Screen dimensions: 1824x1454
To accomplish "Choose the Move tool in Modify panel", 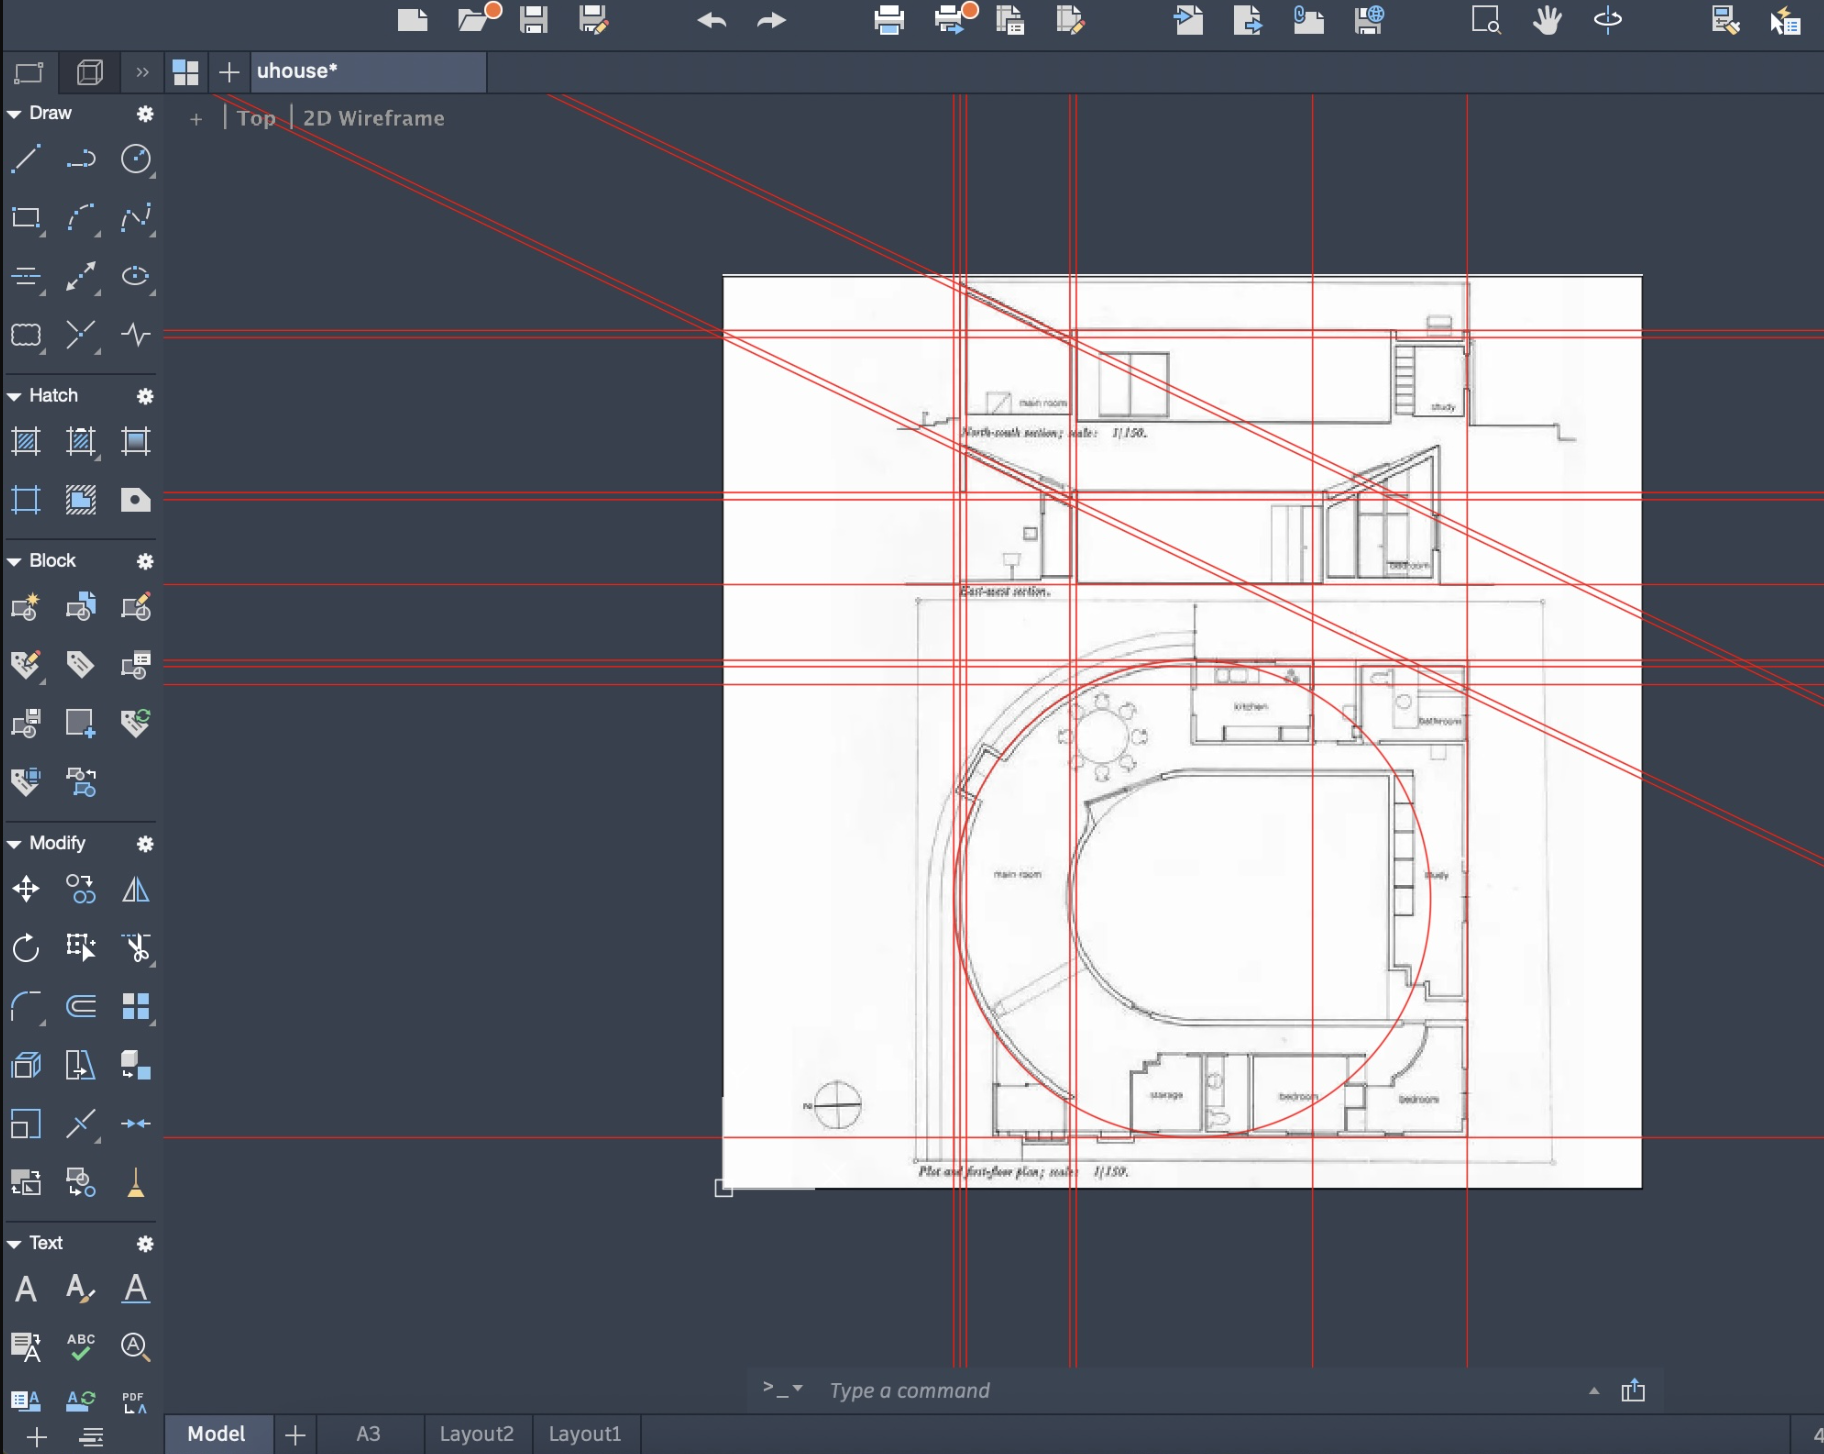I will click(x=26, y=889).
